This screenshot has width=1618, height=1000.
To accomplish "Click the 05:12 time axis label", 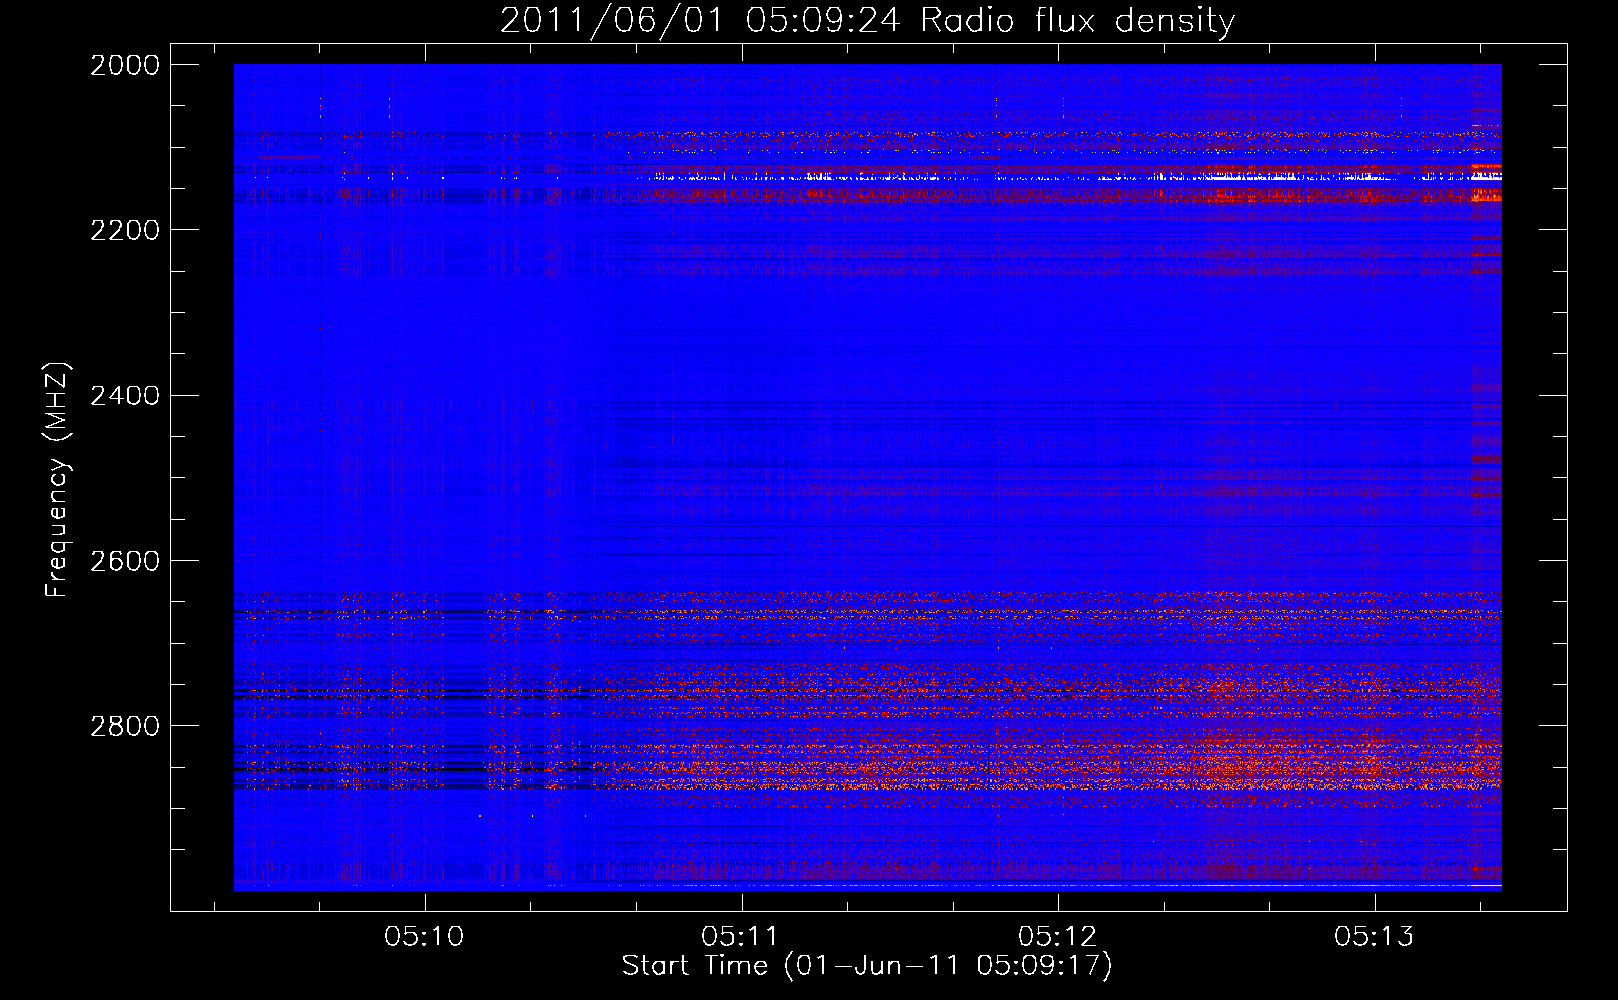I will tap(1058, 937).
